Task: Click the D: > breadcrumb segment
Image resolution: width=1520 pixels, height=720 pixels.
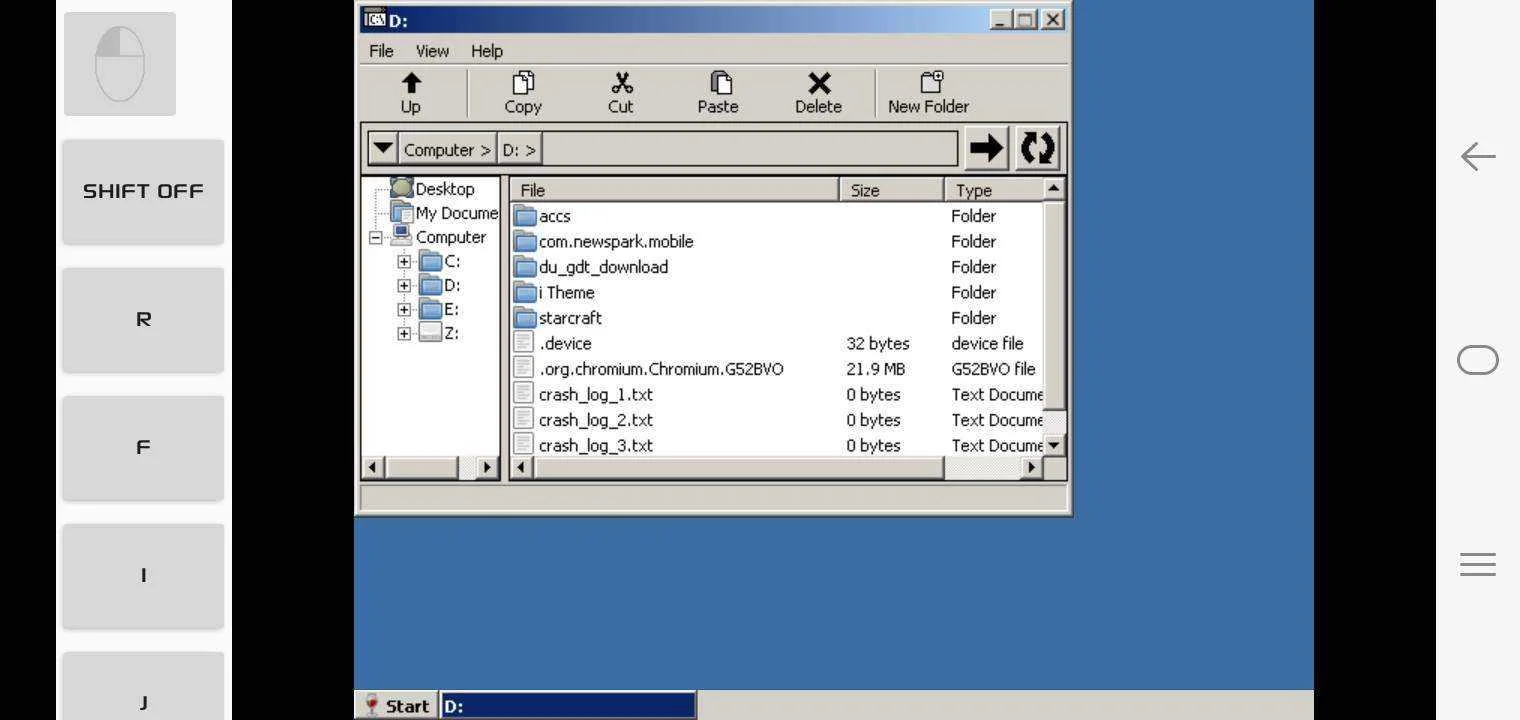Action: click(x=519, y=150)
